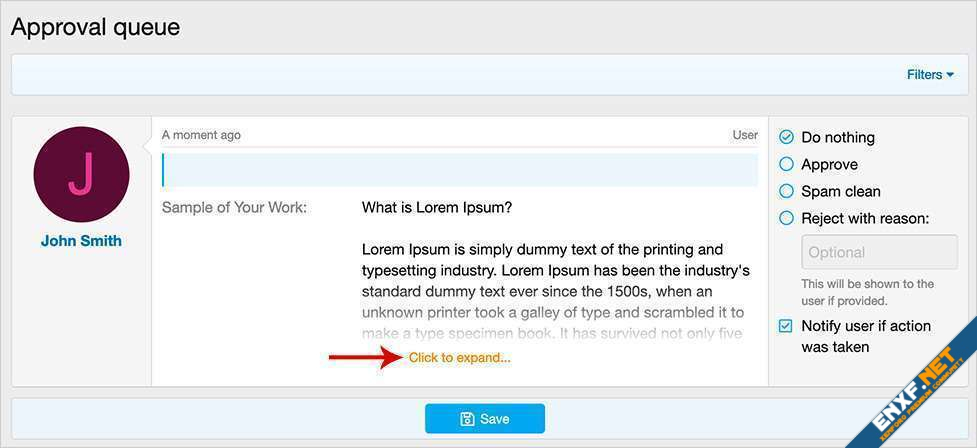Click the floppy disk icon on Save
This screenshot has height=448, width=977.
tap(467, 419)
